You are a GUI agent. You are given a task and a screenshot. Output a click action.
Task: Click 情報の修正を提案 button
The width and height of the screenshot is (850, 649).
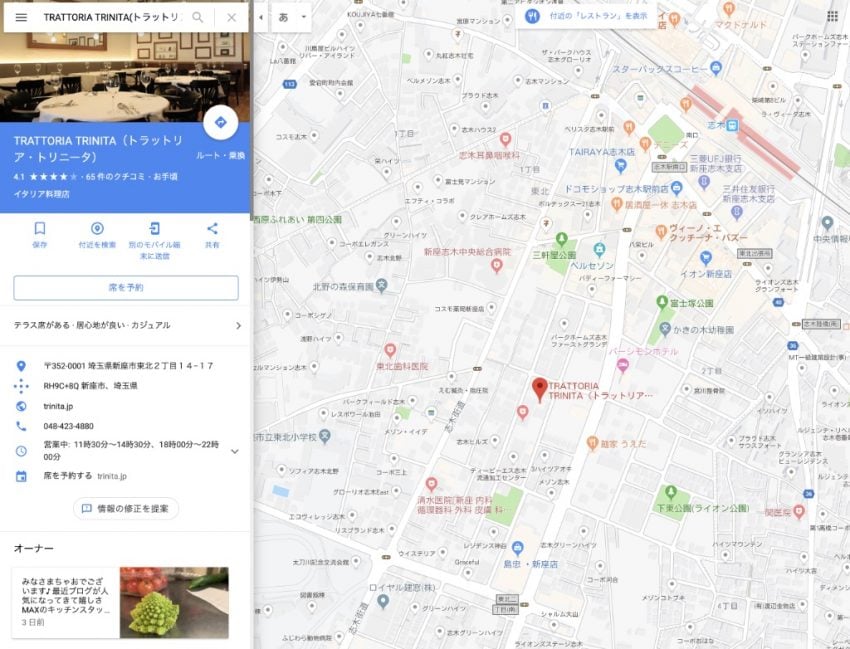[x=126, y=509]
